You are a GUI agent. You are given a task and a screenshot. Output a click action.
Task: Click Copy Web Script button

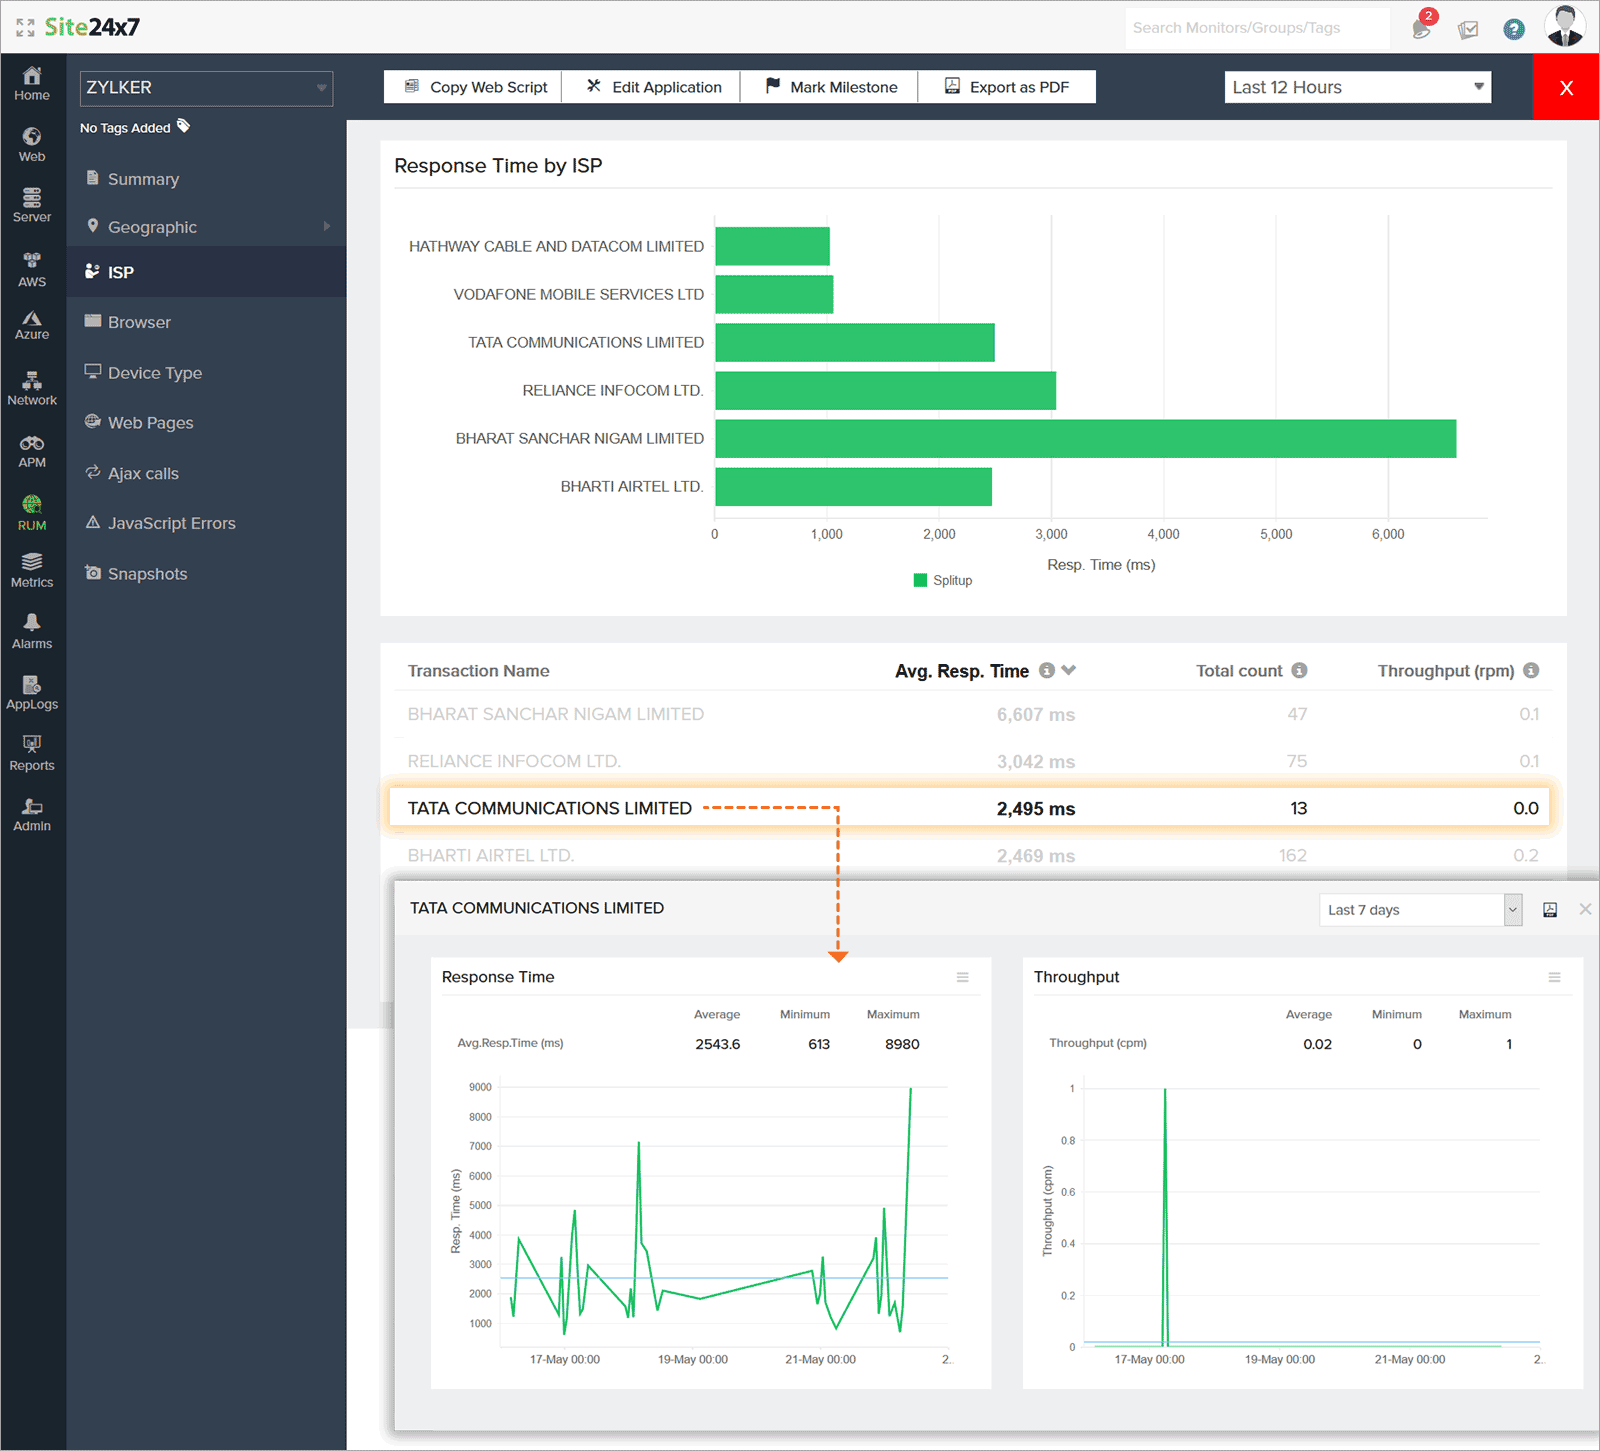click(x=474, y=87)
